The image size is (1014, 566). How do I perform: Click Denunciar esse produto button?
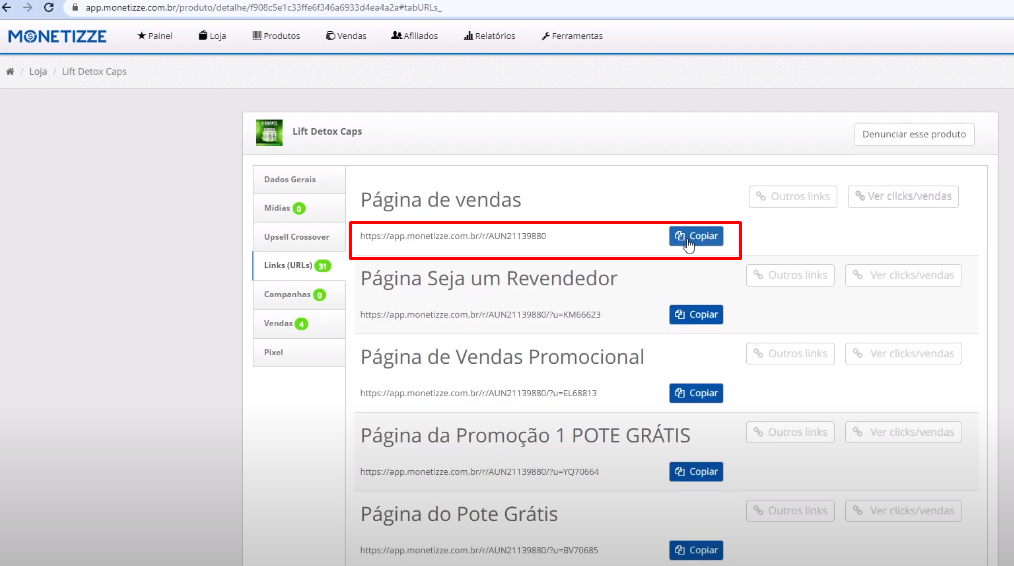point(914,135)
